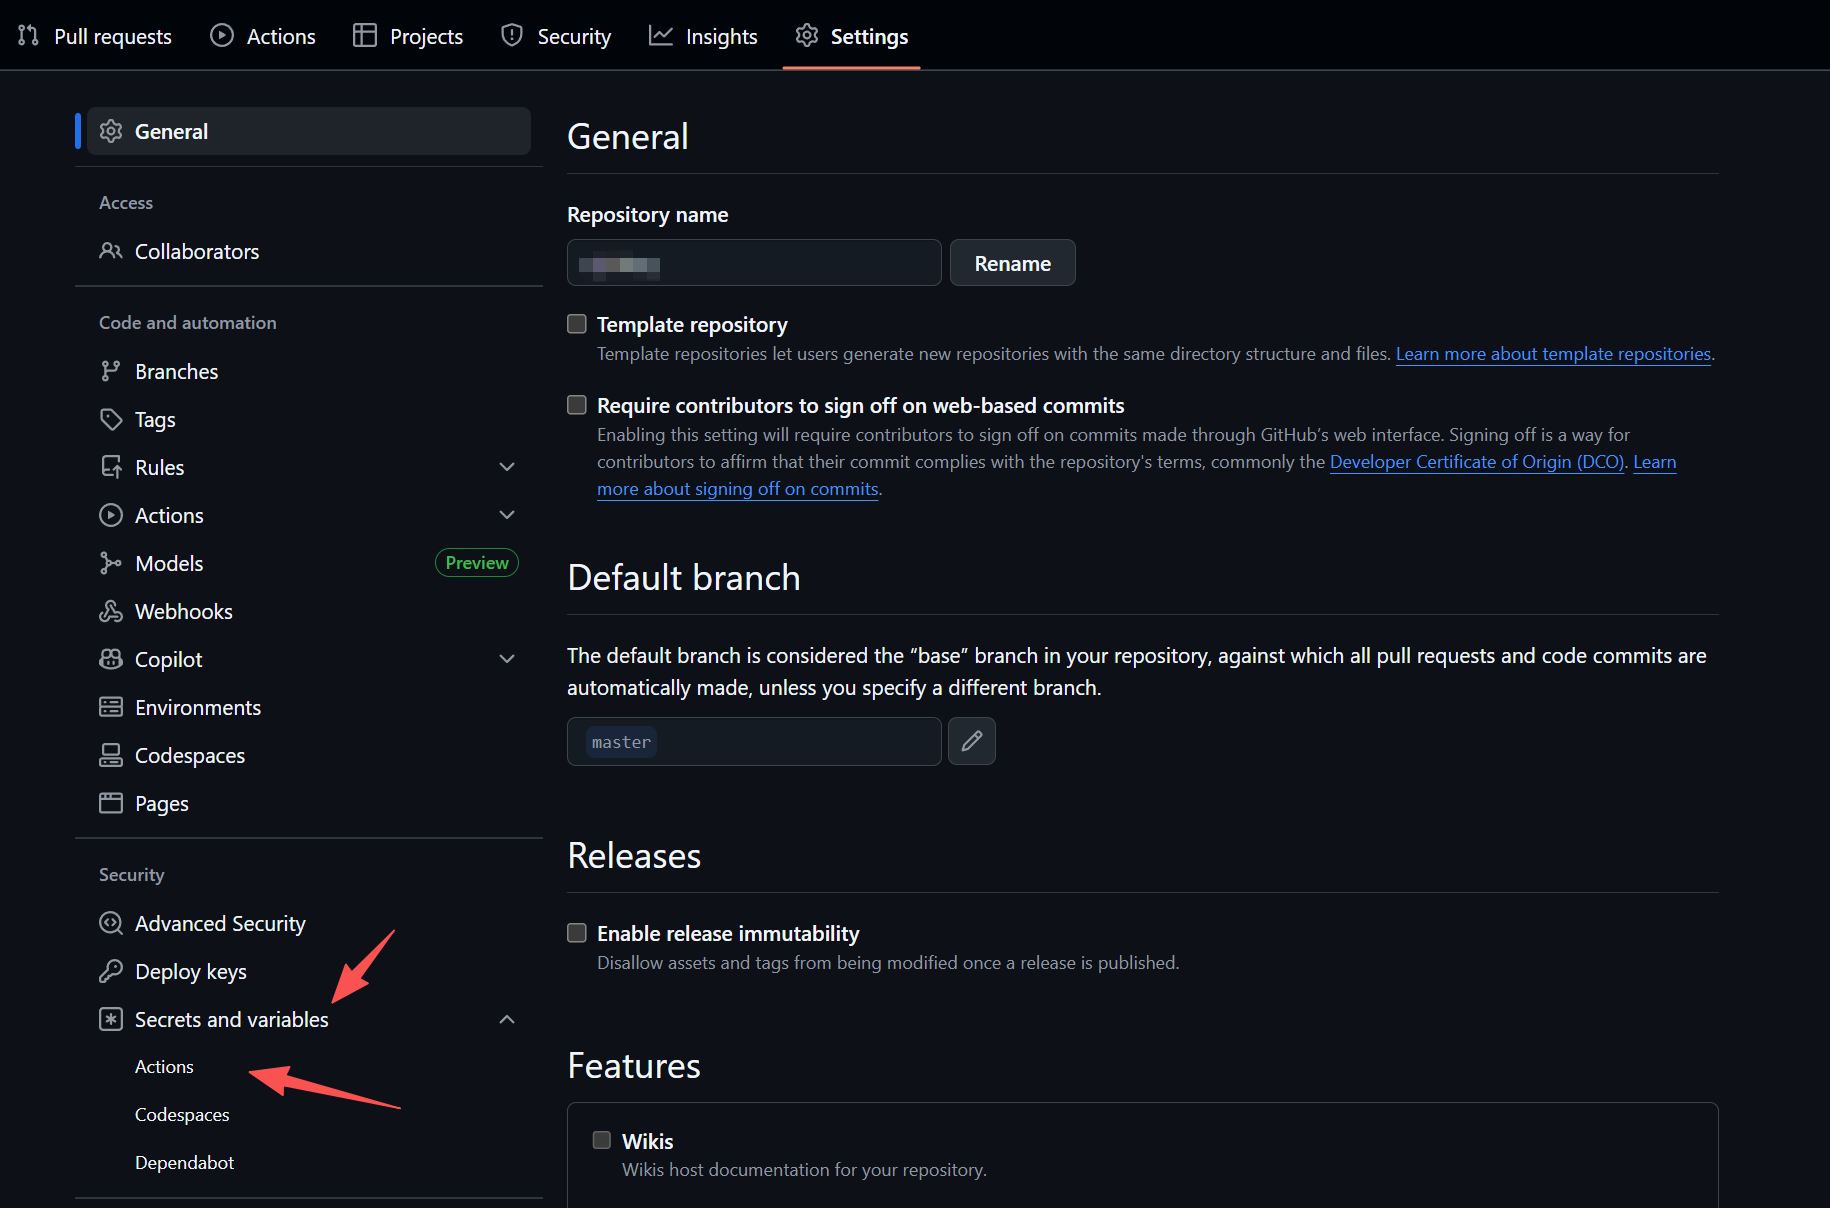Screen dimensions: 1830x1208
Task: Open the Tags settings icon
Action: [111, 419]
